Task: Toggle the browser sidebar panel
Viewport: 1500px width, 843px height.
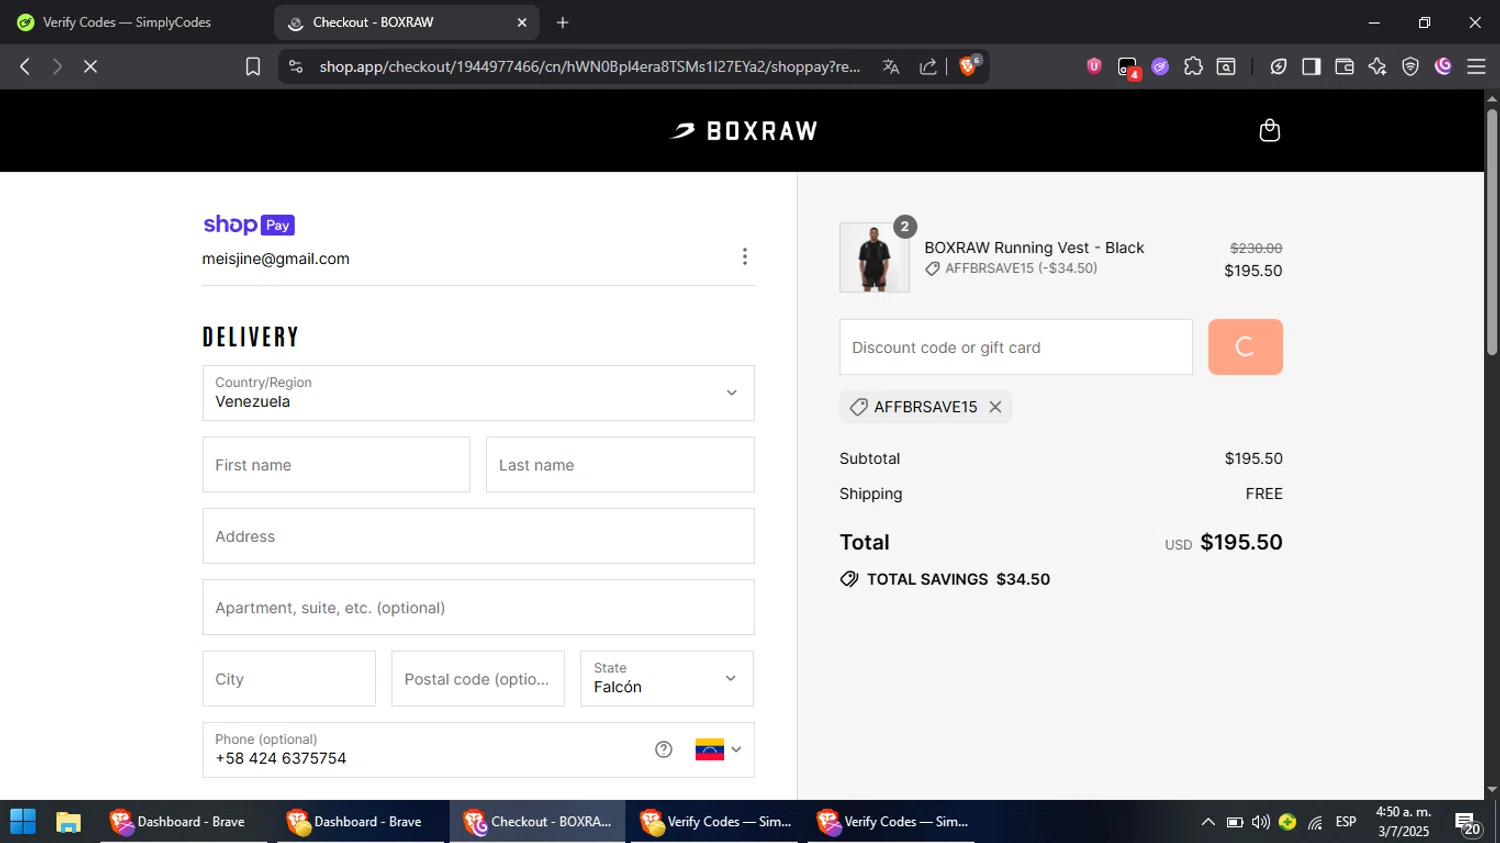Action: (x=1311, y=66)
